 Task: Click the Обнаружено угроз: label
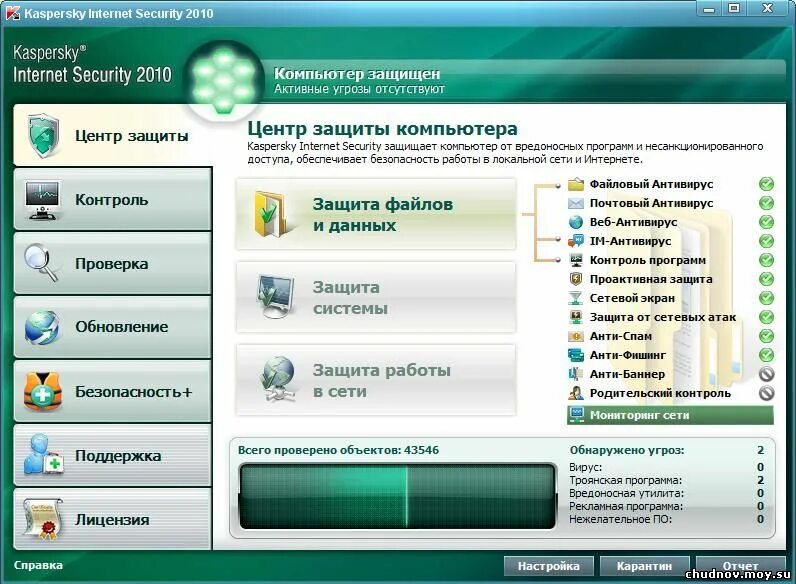coord(627,450)
